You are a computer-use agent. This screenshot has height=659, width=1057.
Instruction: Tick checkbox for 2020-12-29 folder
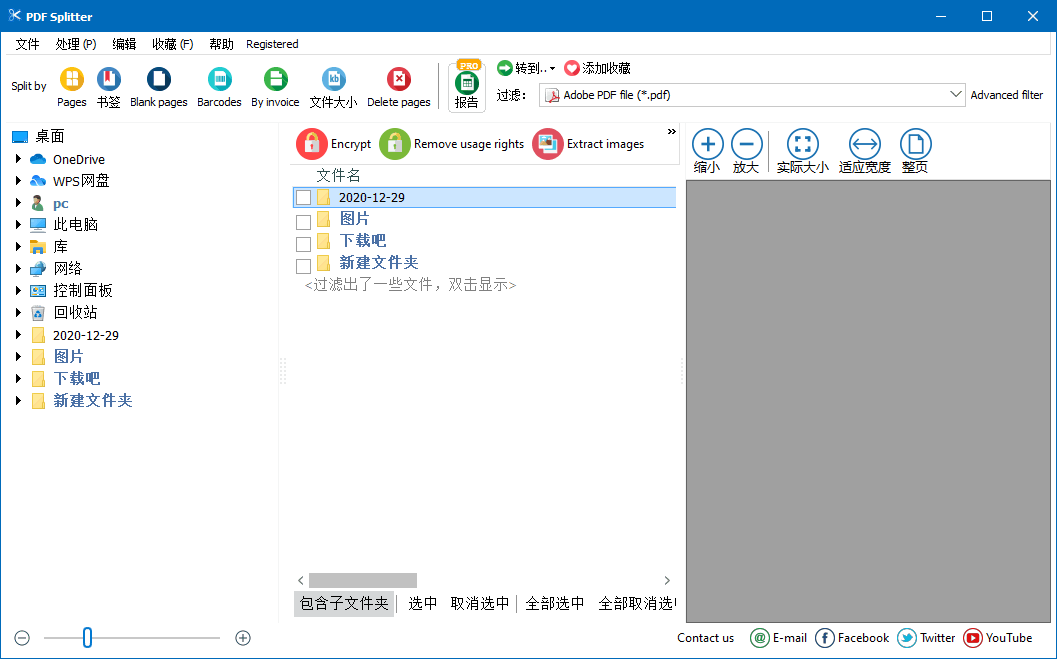pos(303,197)
